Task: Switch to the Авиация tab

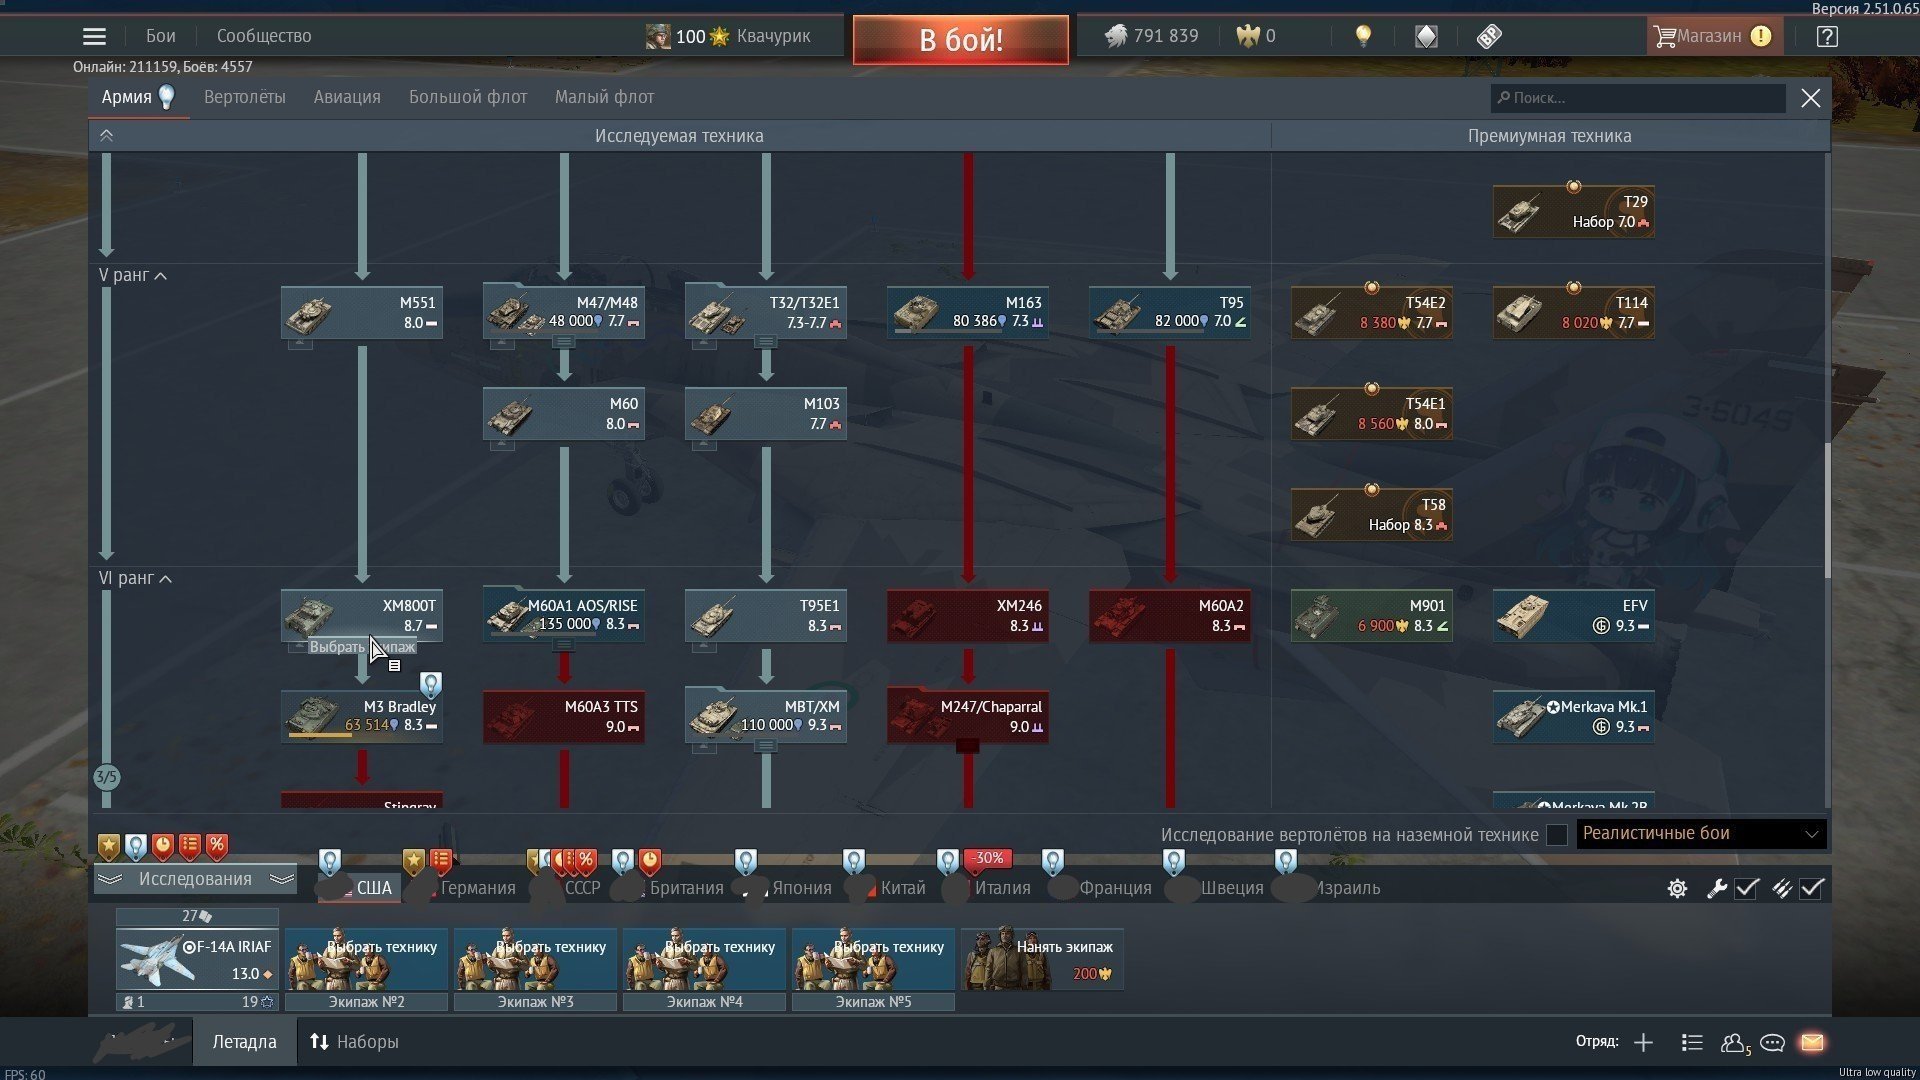Action: click(347, 97)
